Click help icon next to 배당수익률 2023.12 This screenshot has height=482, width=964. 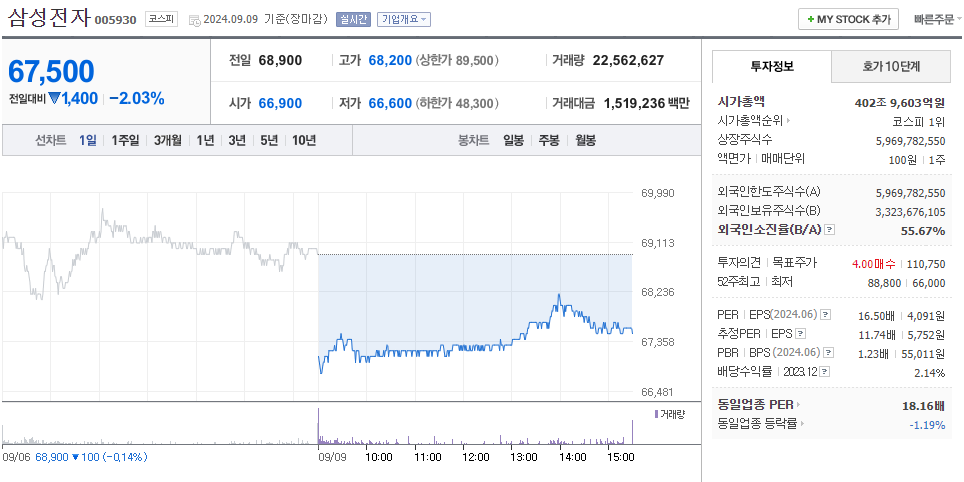tap(825, 372)
